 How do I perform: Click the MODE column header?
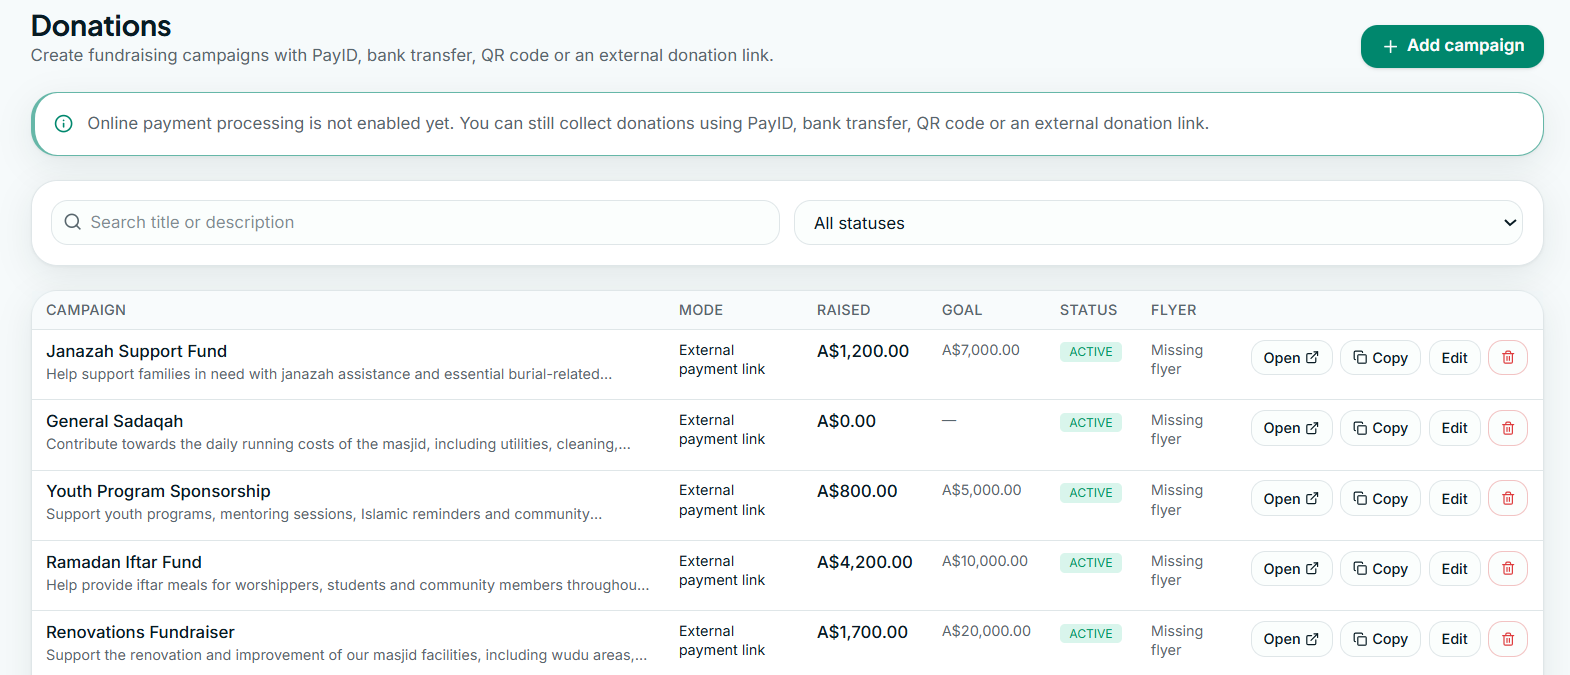pyautogui.click(x=701, y=310)
